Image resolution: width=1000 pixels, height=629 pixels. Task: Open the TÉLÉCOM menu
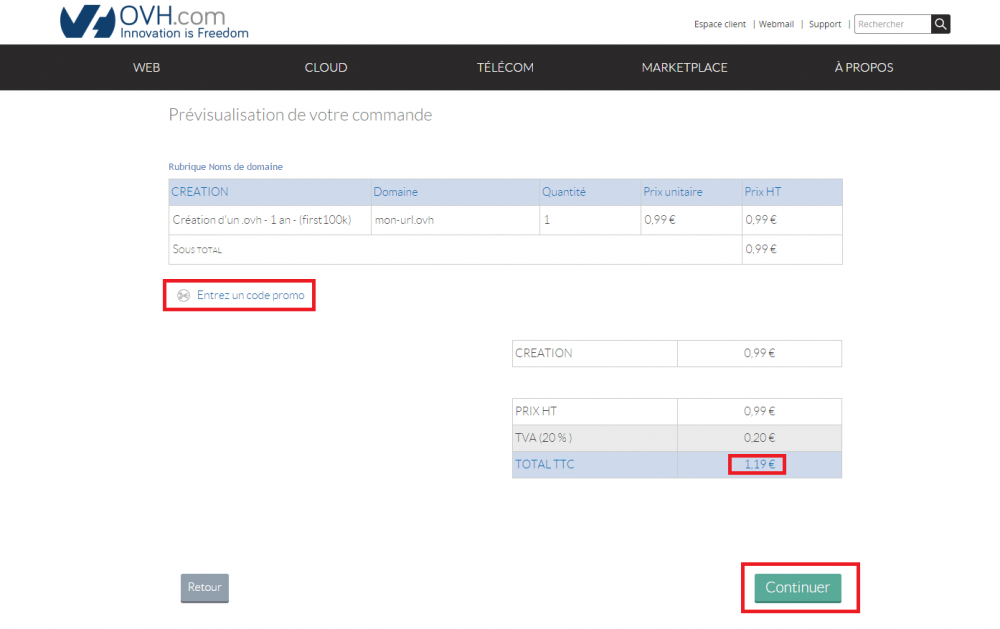coord(505,68)
